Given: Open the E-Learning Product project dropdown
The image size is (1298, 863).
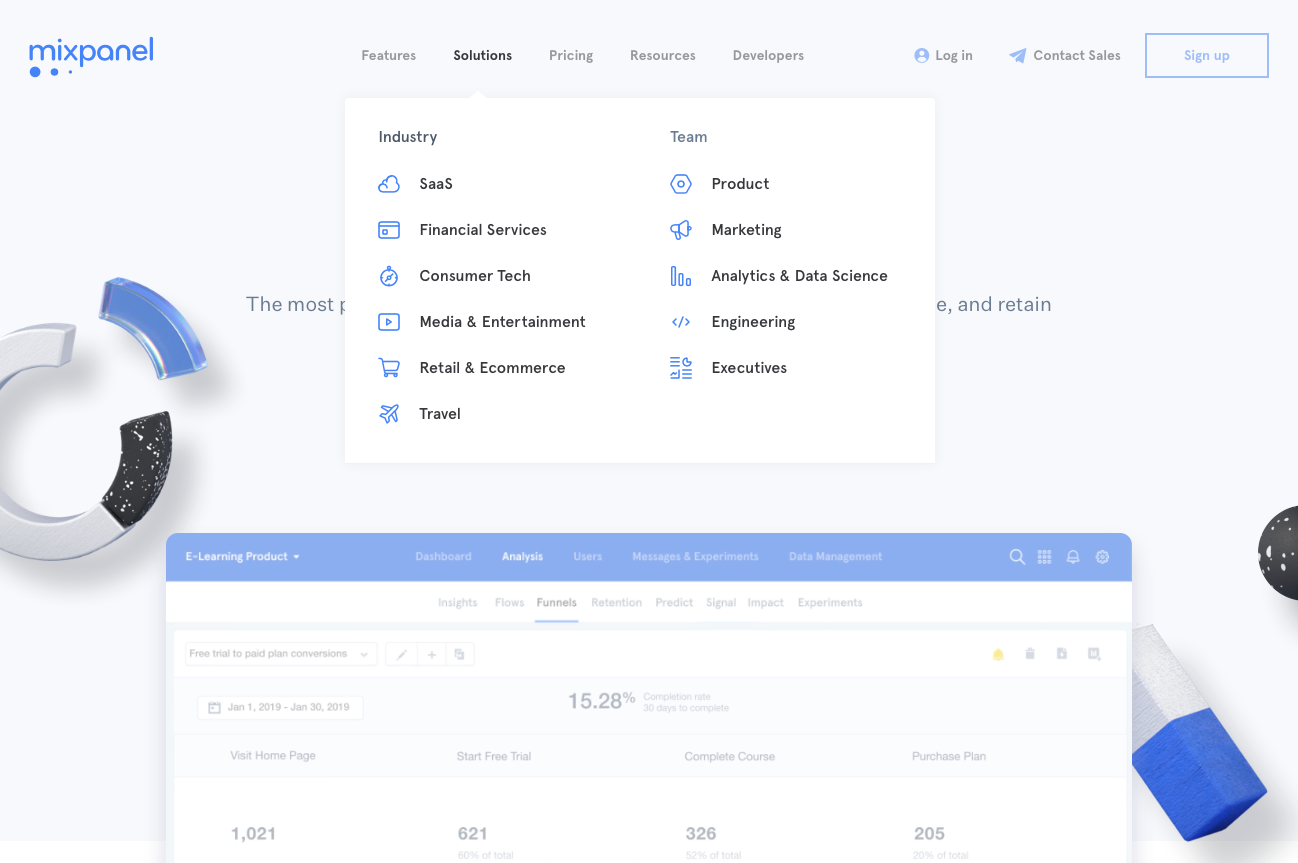Looking at the screenshot, I should 243,557.
